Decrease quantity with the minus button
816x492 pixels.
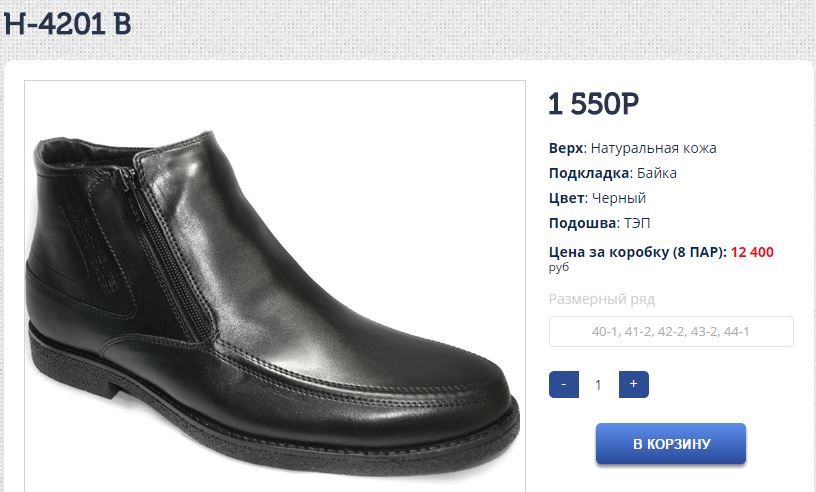click(x=564, y=384)
